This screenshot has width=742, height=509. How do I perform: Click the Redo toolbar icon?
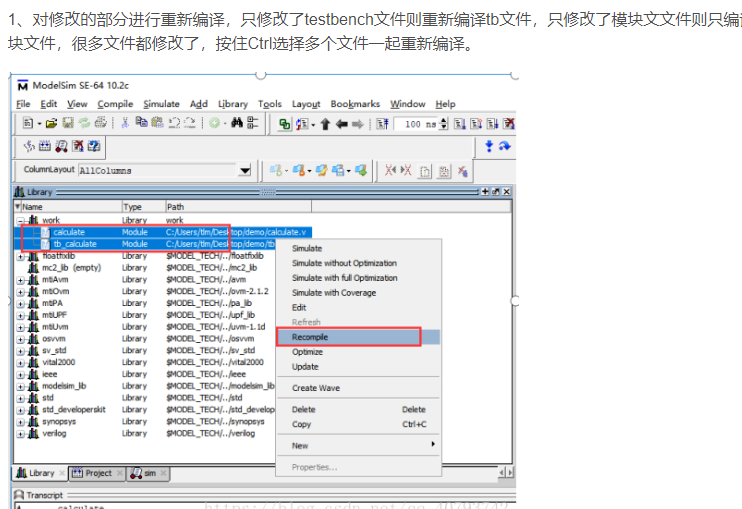(190, 123)
